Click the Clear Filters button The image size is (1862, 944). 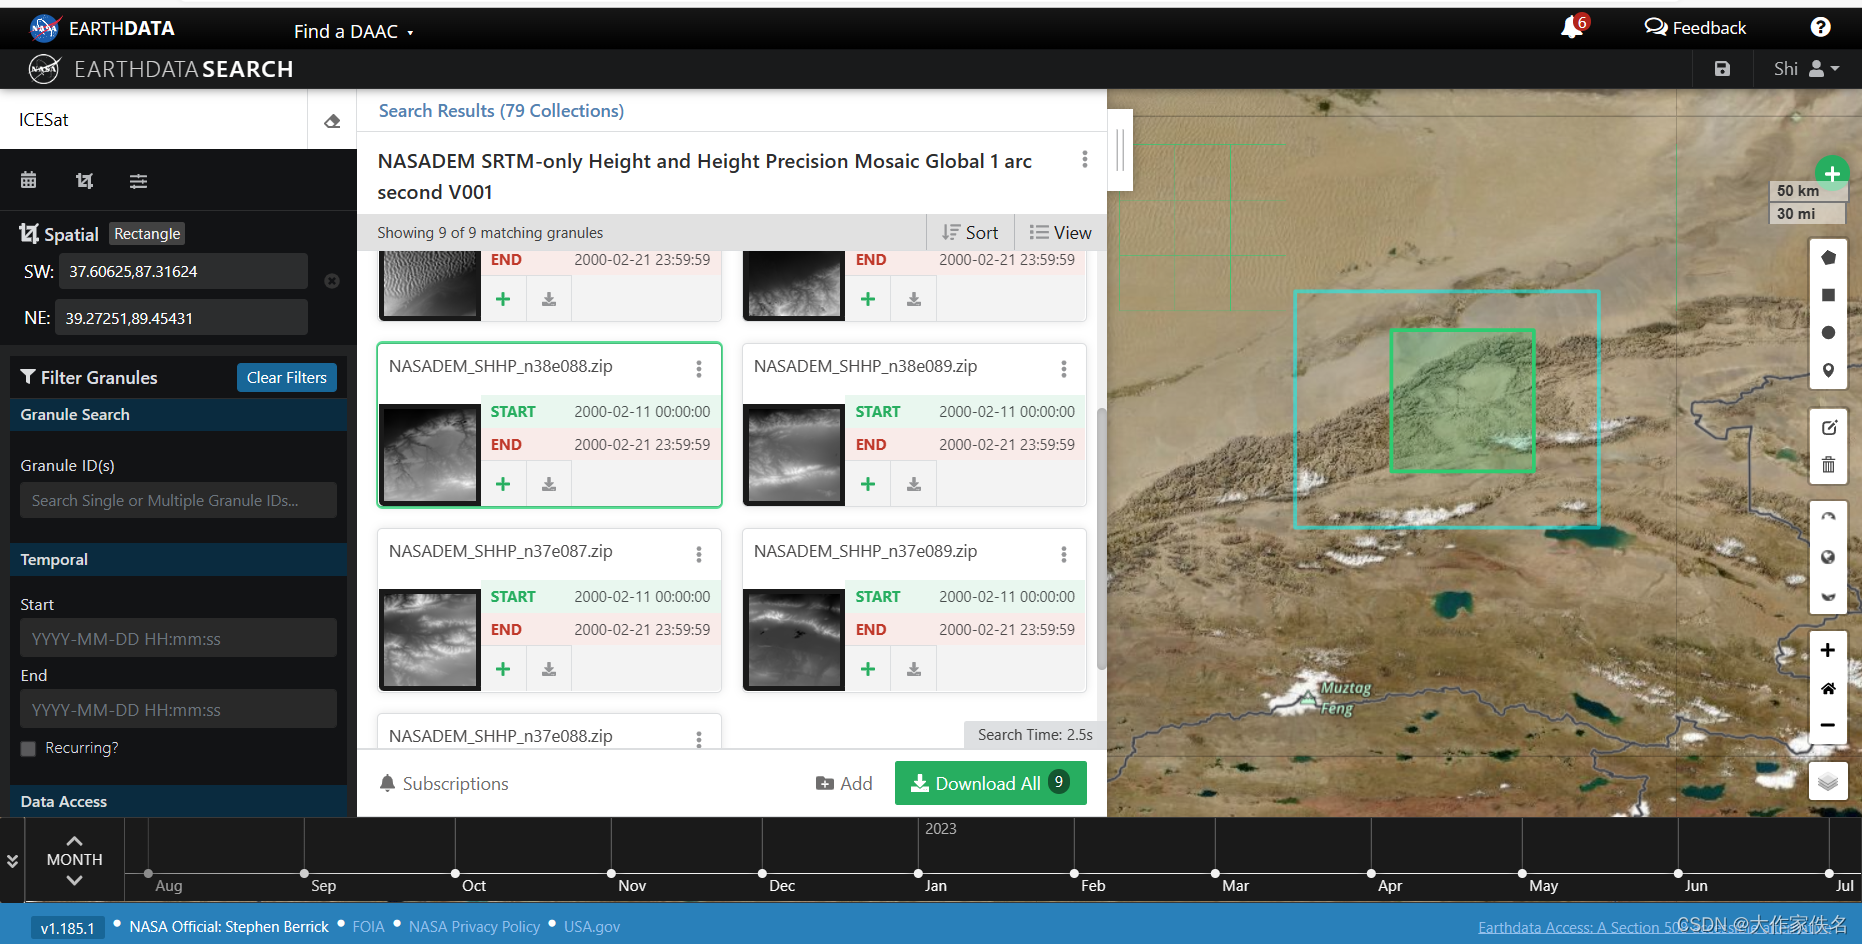[x=287, y=377]
